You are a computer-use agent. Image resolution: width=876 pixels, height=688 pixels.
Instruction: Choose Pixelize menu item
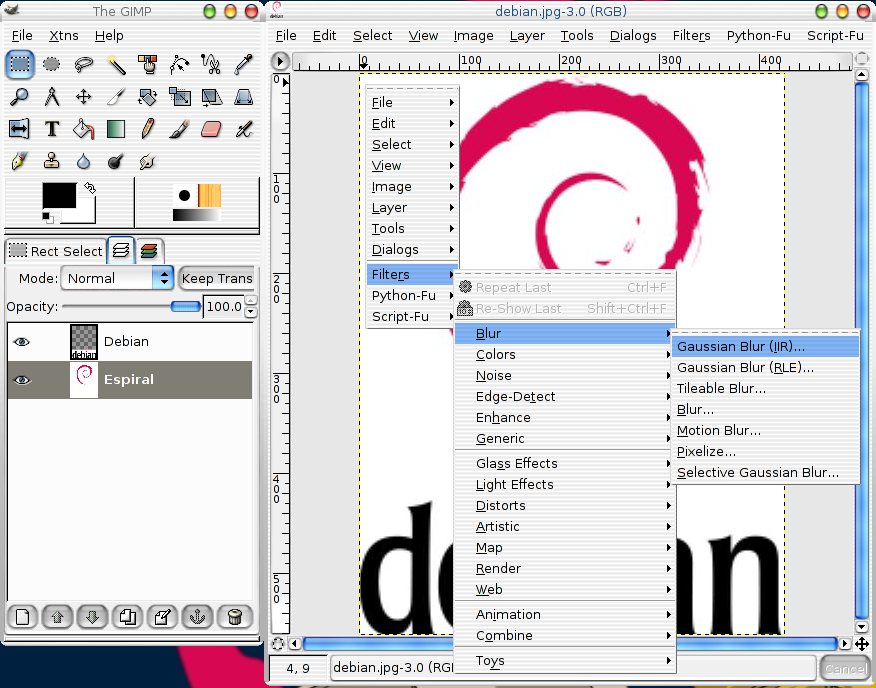[764, 452]
